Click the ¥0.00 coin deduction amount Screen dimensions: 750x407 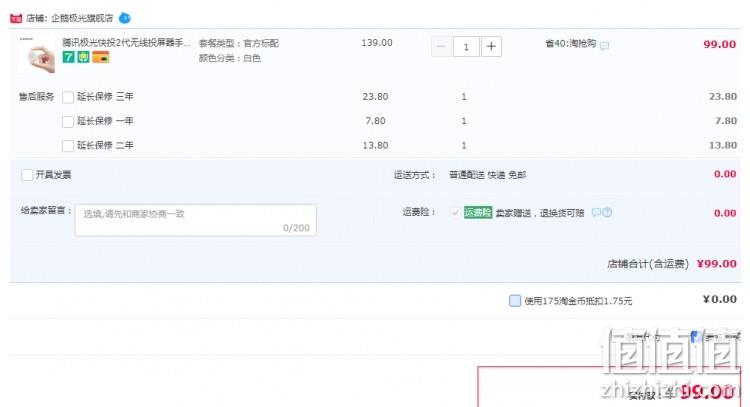pyautogui.click(x=719, y=299)
